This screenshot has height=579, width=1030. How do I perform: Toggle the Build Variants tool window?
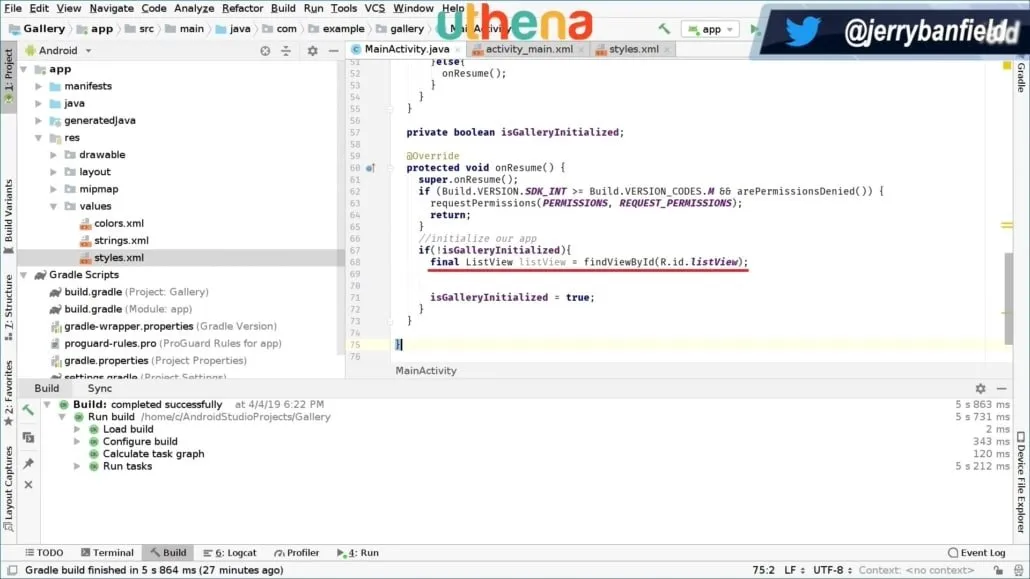tap(9, 217)
